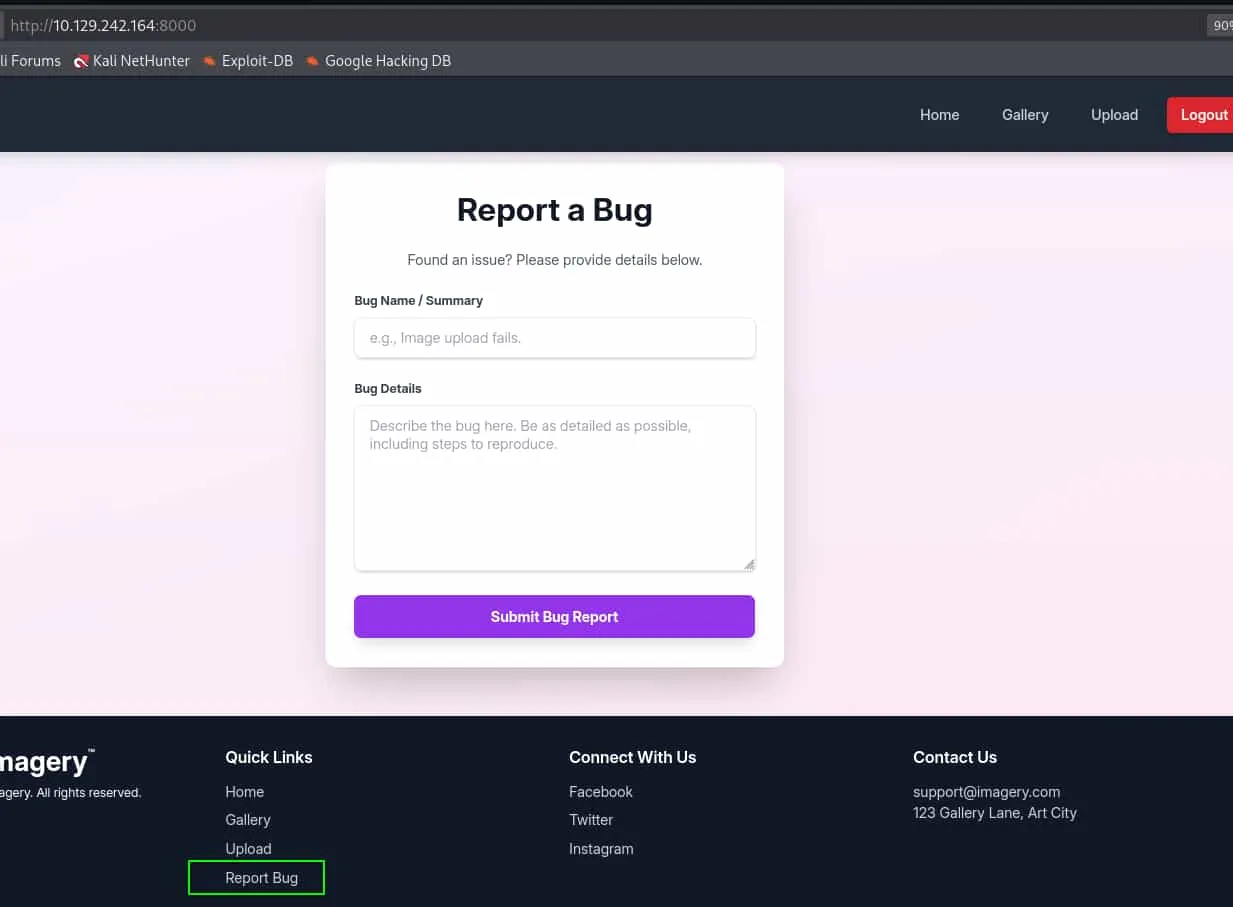Click the Bug Name / Summary label
This screenshot has height=907, width=1233.
(419, 301)
